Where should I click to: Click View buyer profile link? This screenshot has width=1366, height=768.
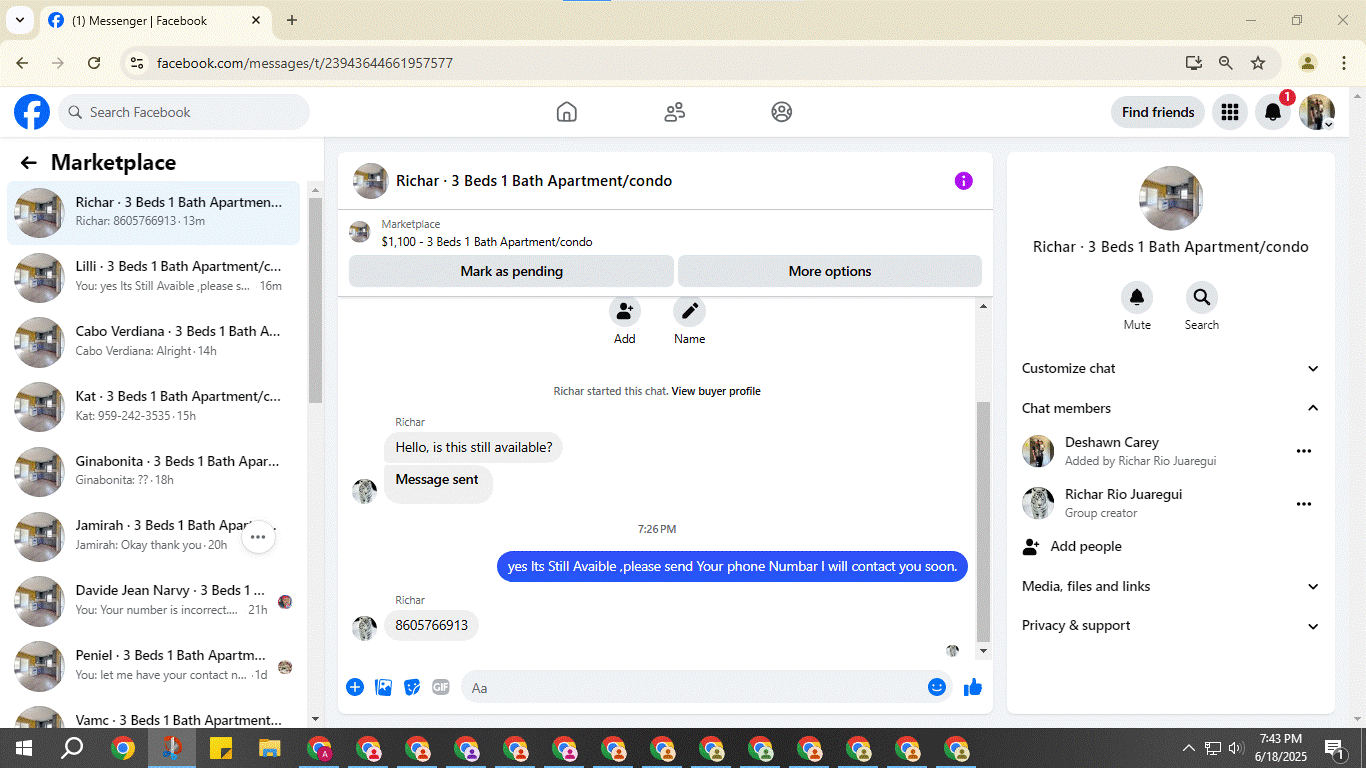pyautogui.click(x=716, y=391)
